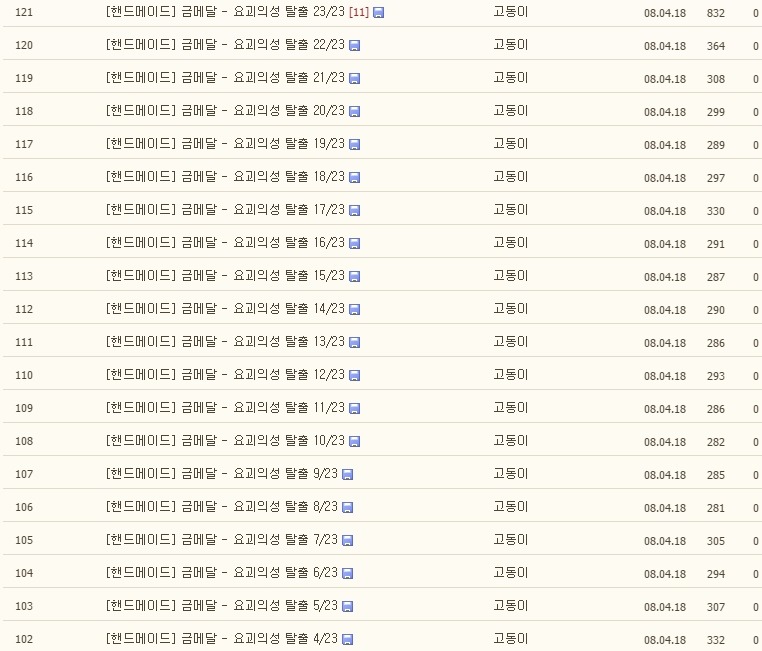This screenshot has width=762, height=651.
Task: Click disk icon beside post 22/23
Action: pyautogui.click(x=355, y=46)
